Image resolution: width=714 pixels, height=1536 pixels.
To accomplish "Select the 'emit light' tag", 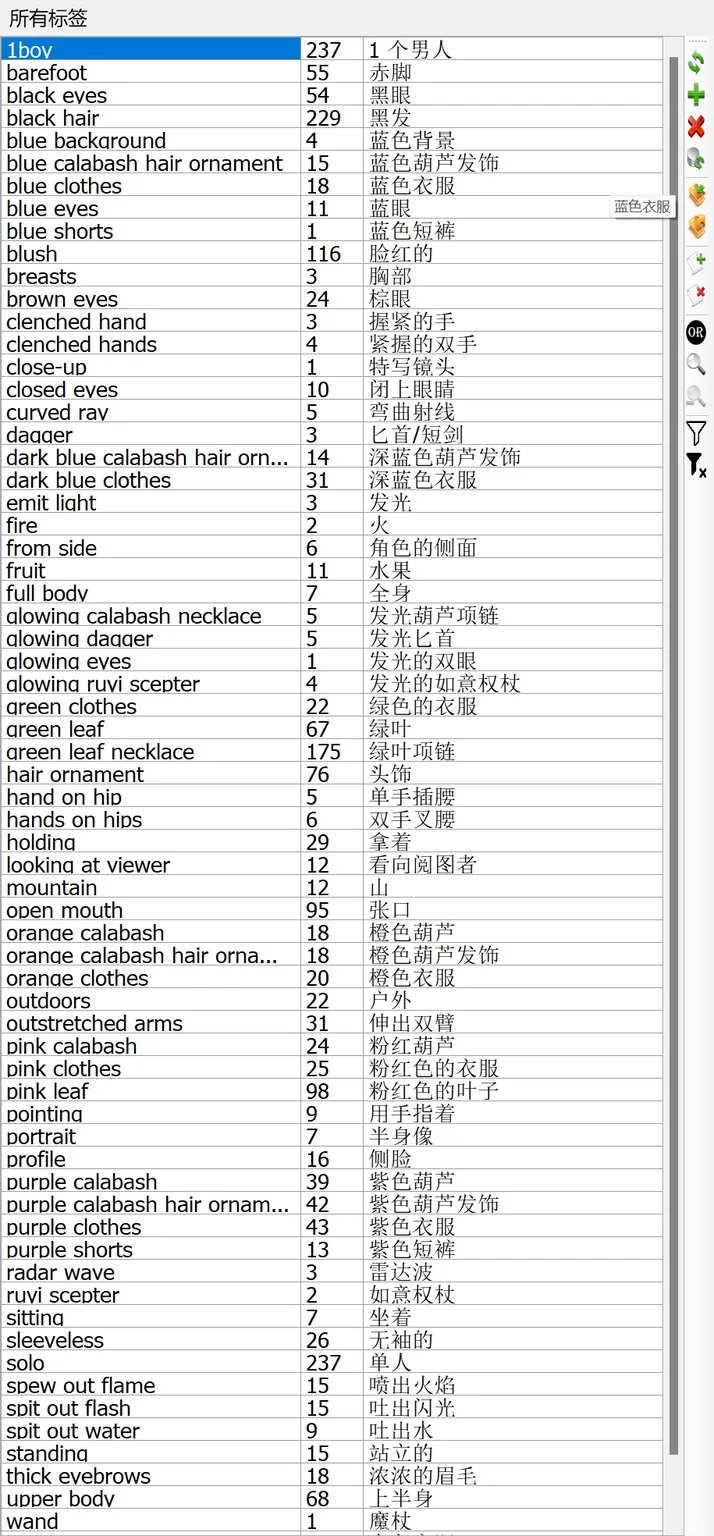I will pos(51,502).
